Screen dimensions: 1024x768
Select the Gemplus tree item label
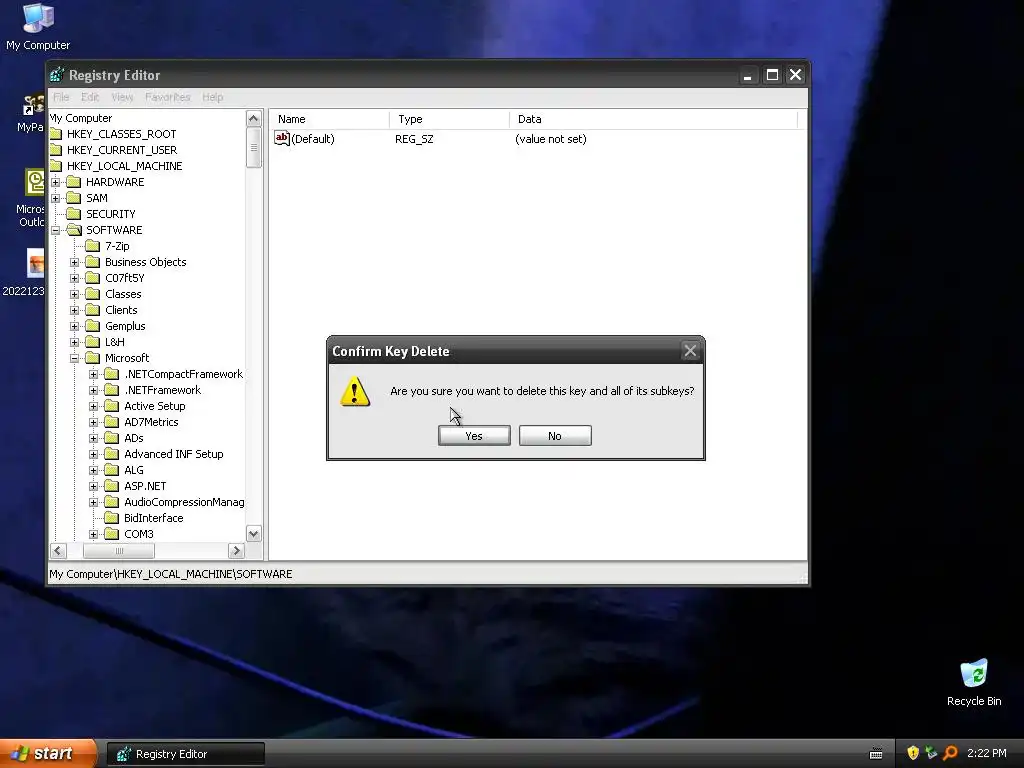click(x=125, y=326)
